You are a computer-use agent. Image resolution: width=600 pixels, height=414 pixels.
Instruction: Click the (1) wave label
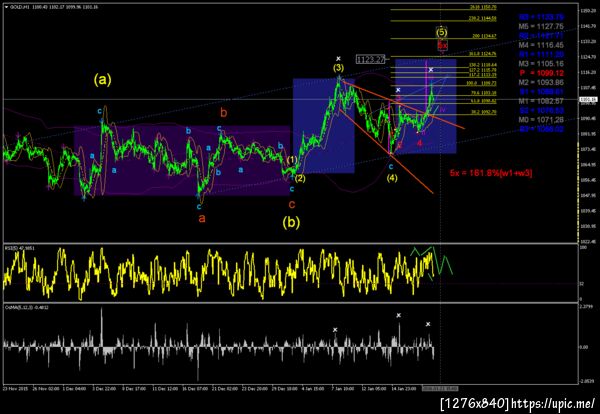click(x=292, y=160)
